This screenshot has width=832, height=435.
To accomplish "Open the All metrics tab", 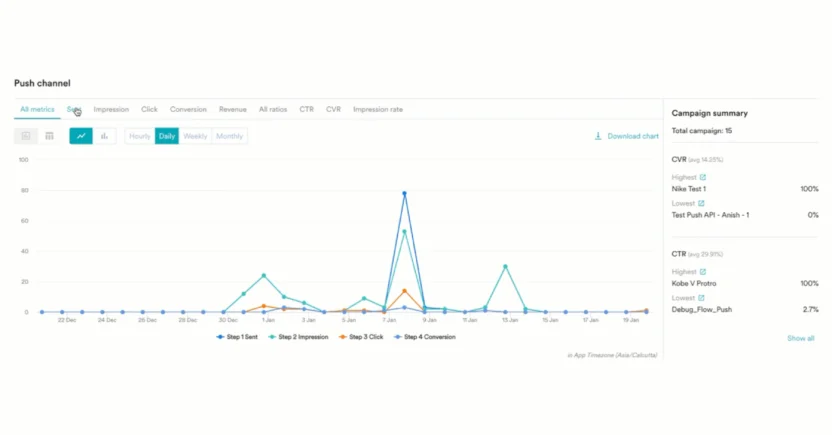I will [x=37, y=109].
